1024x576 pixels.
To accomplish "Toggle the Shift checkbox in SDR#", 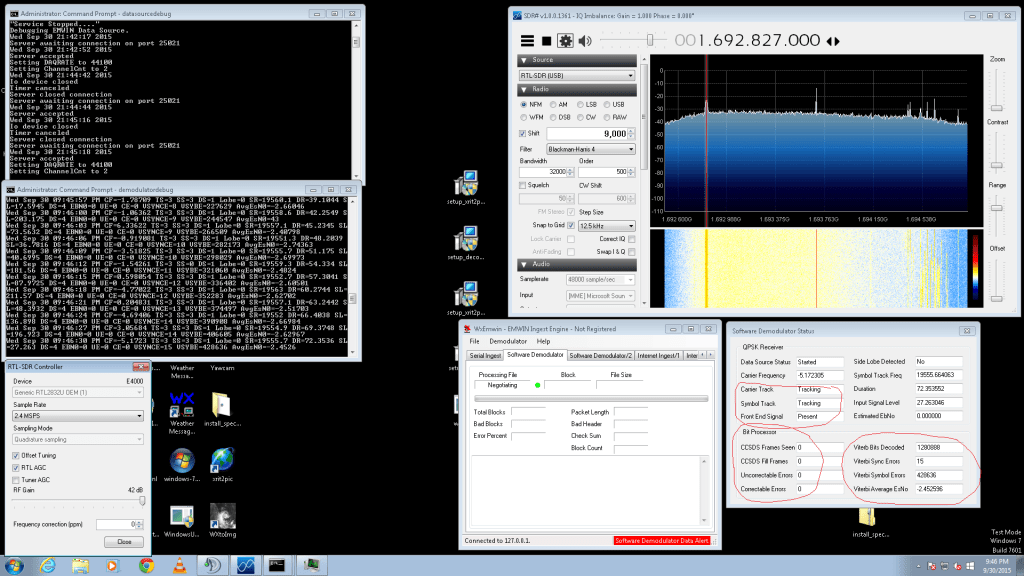I will tap(522, 133).
